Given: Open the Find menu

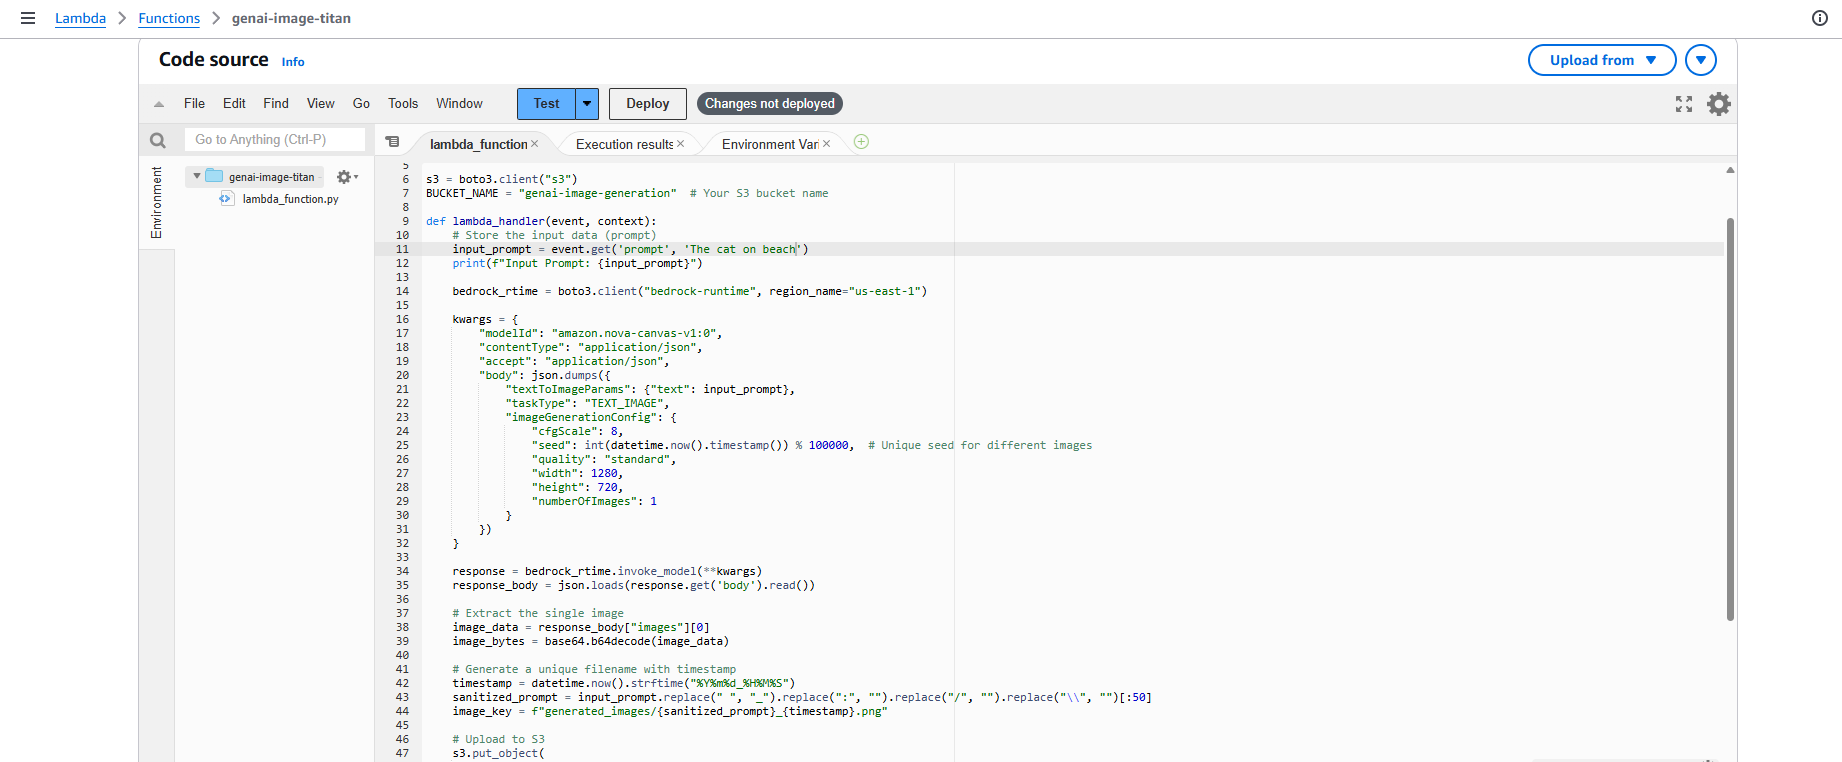Looking at the screenshot, I should pyautogui.click(x=276, y=104).
